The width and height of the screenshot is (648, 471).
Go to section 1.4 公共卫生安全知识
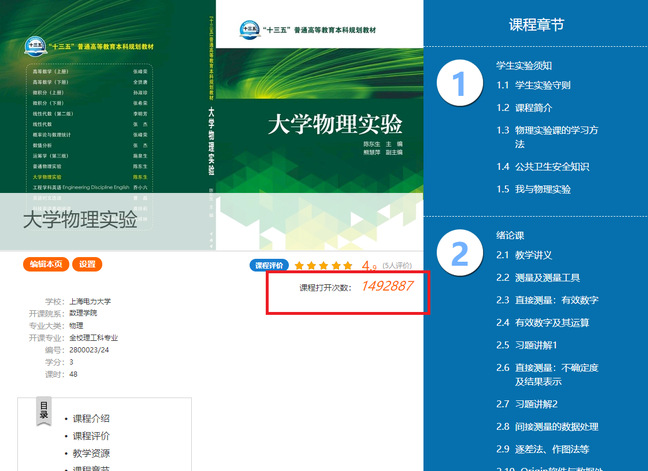click(x=552, y=167)
